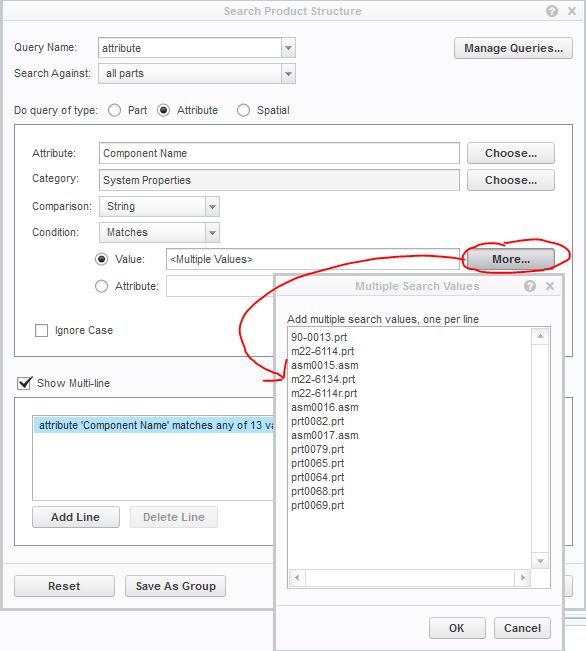Confirm values with the OK button
Screen dimensions: 586x651
(x=457, y=628)
